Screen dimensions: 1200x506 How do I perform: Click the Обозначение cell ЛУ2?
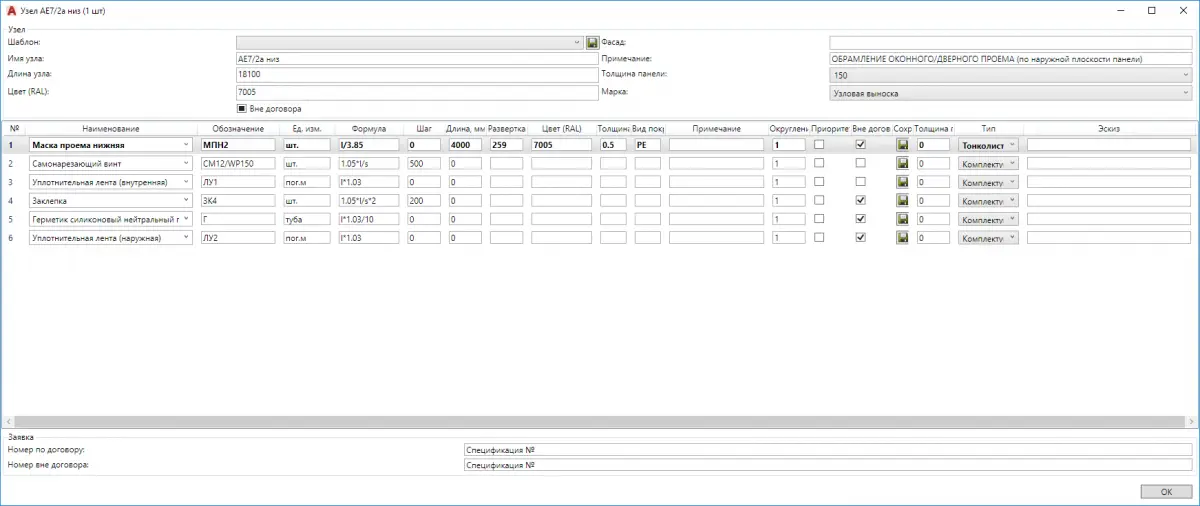pos(238,238)
